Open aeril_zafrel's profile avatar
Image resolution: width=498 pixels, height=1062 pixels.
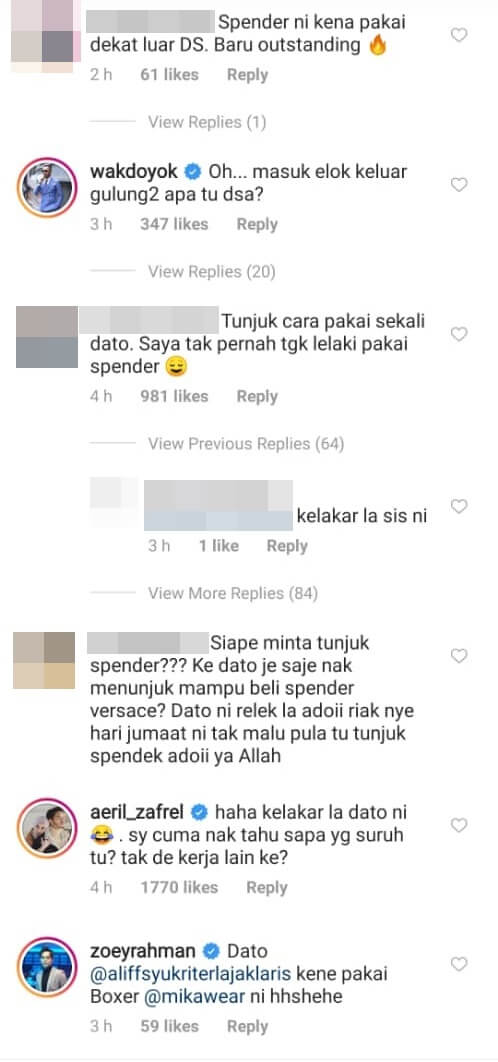[x=47, y=829]
